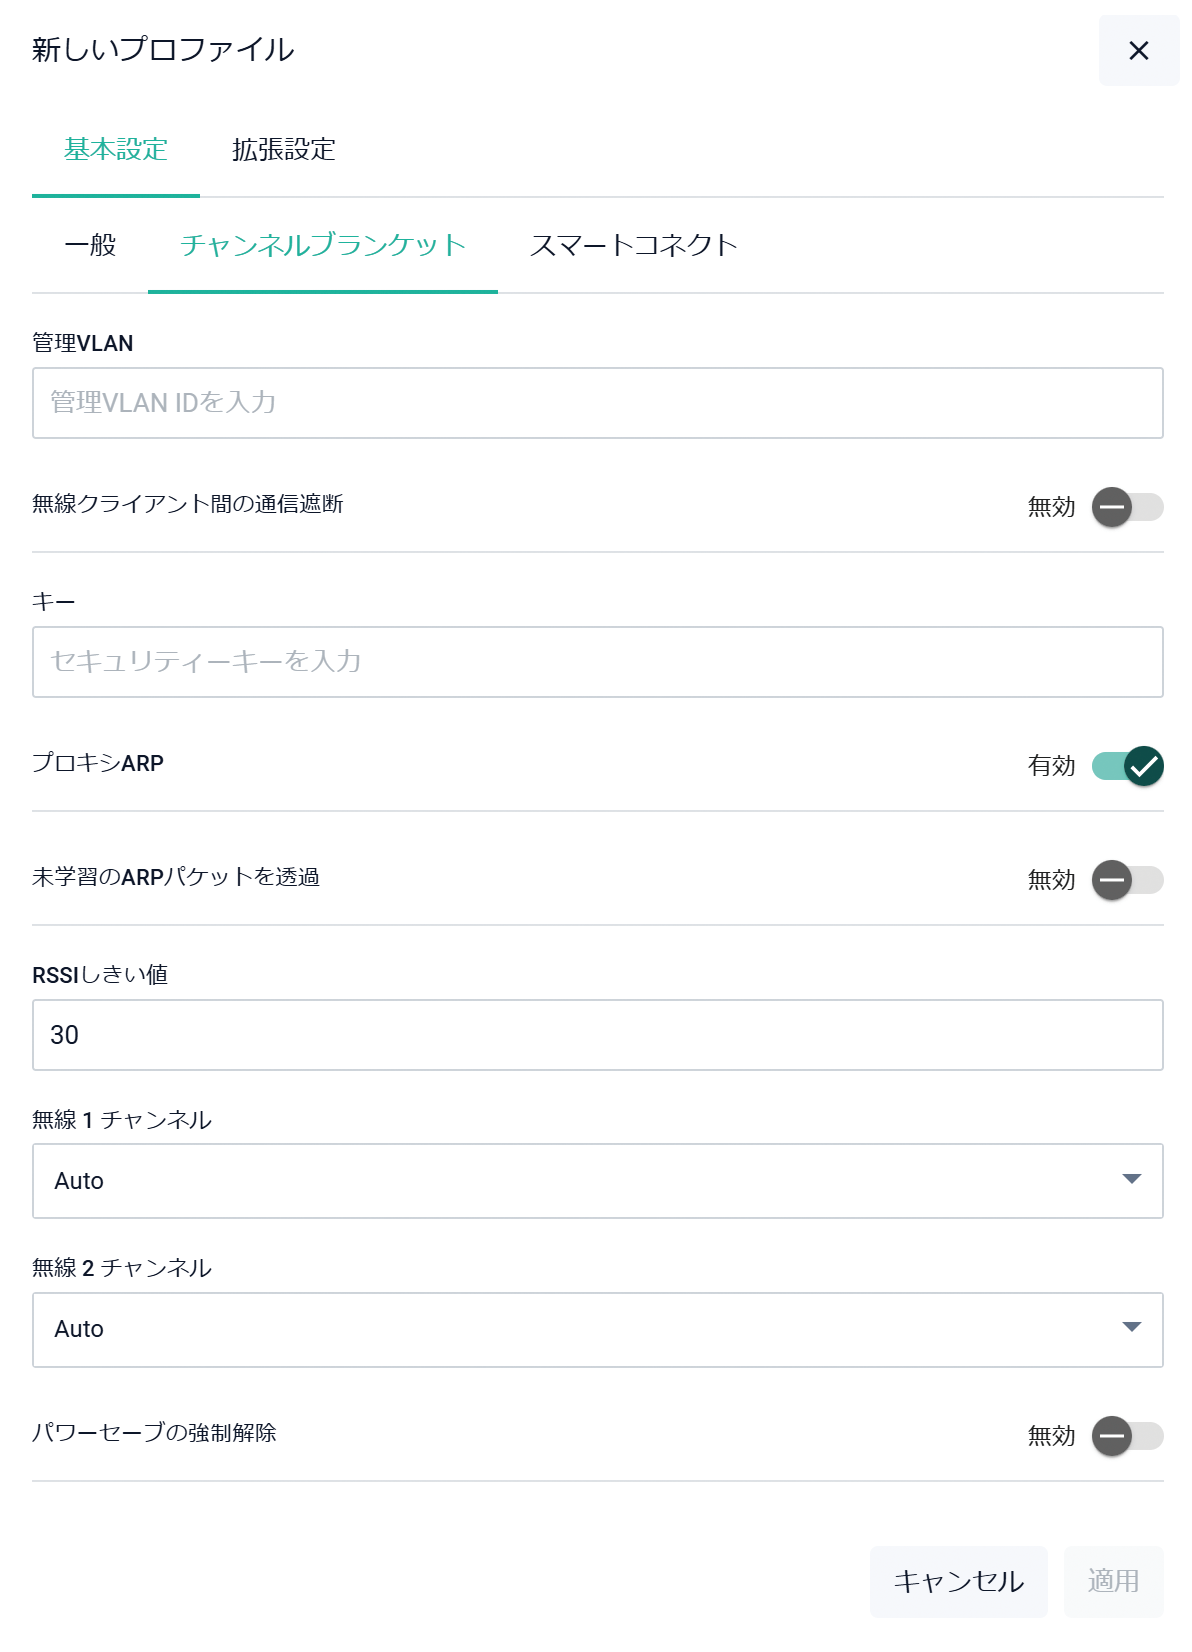This screenshot has width=1192, height=1652.
Task: Go to the スマートコネクト sub-tab
Action: pos(634,245)
